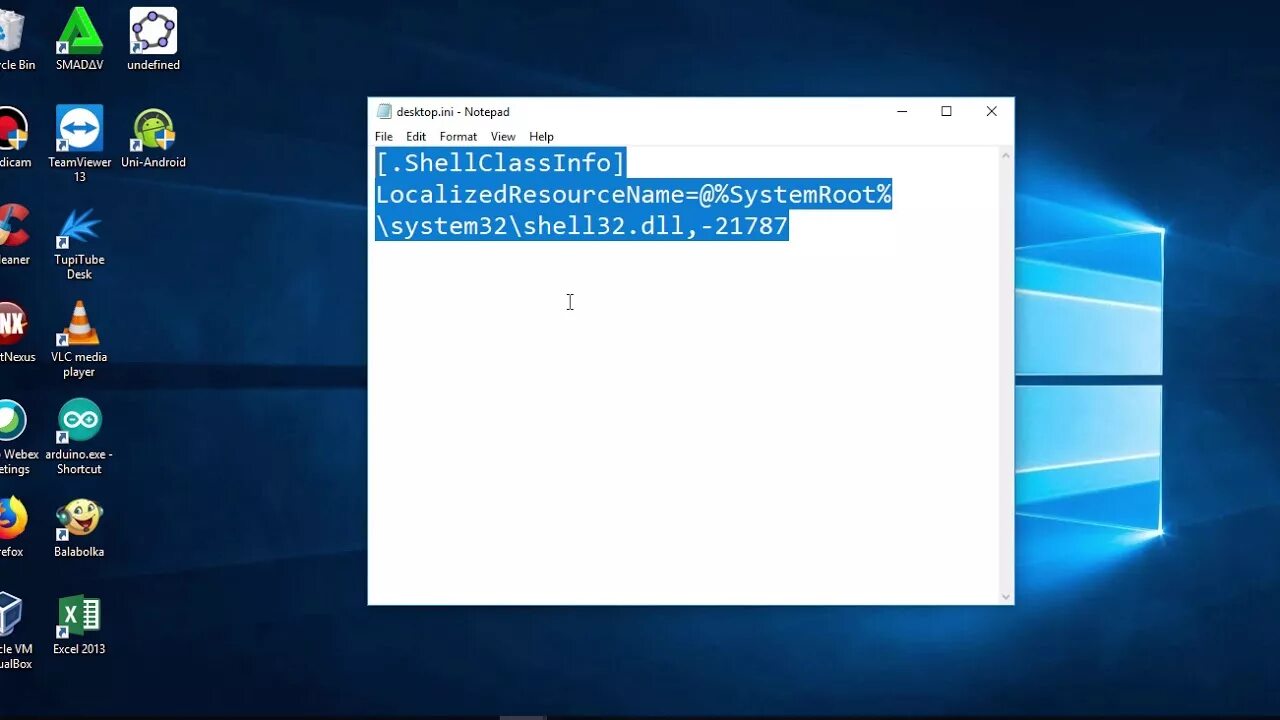
Task: Select the Firefox desktop icon
Action: [x=12, y=527]
